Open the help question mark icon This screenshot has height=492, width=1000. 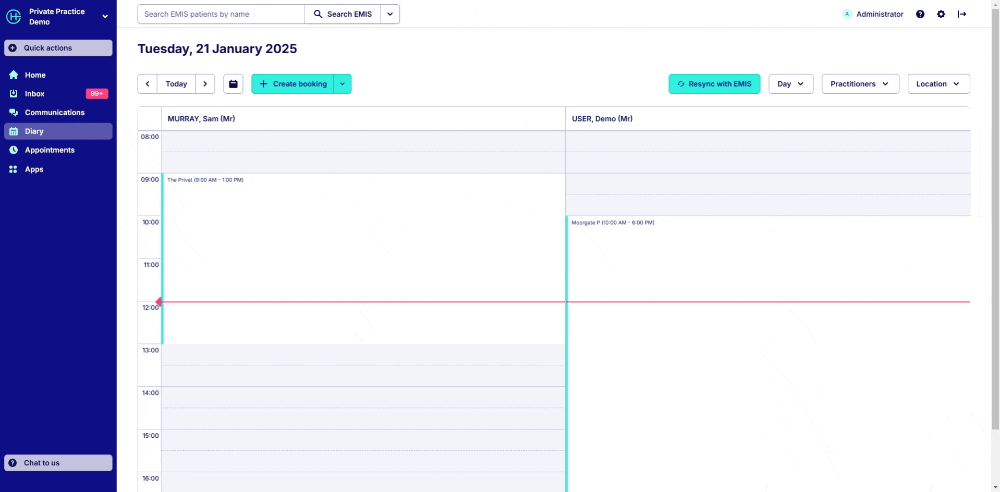coord(920,14)
